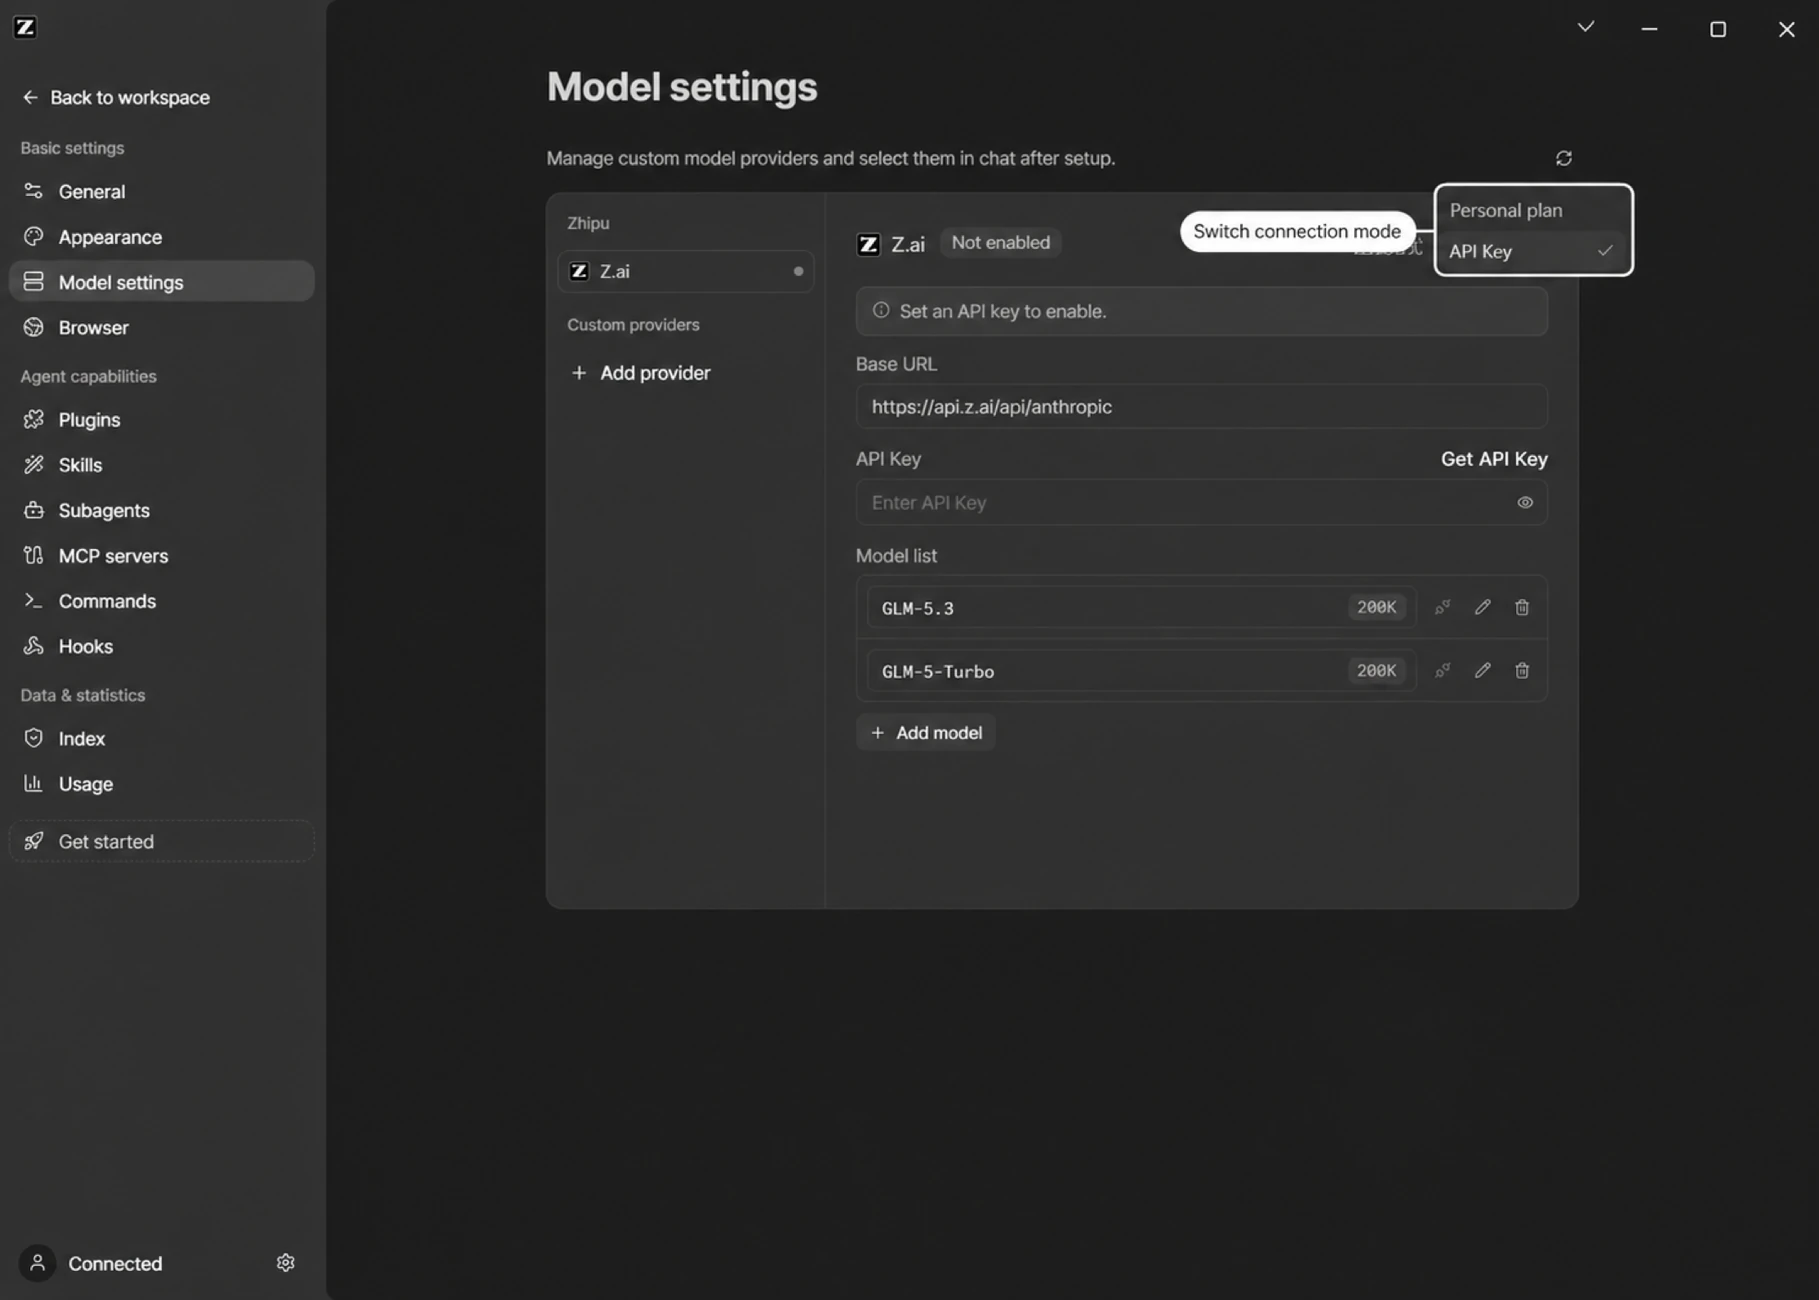Select the API Key connection mode option
1819x1300 pixels.
[x=1533, y=251]
